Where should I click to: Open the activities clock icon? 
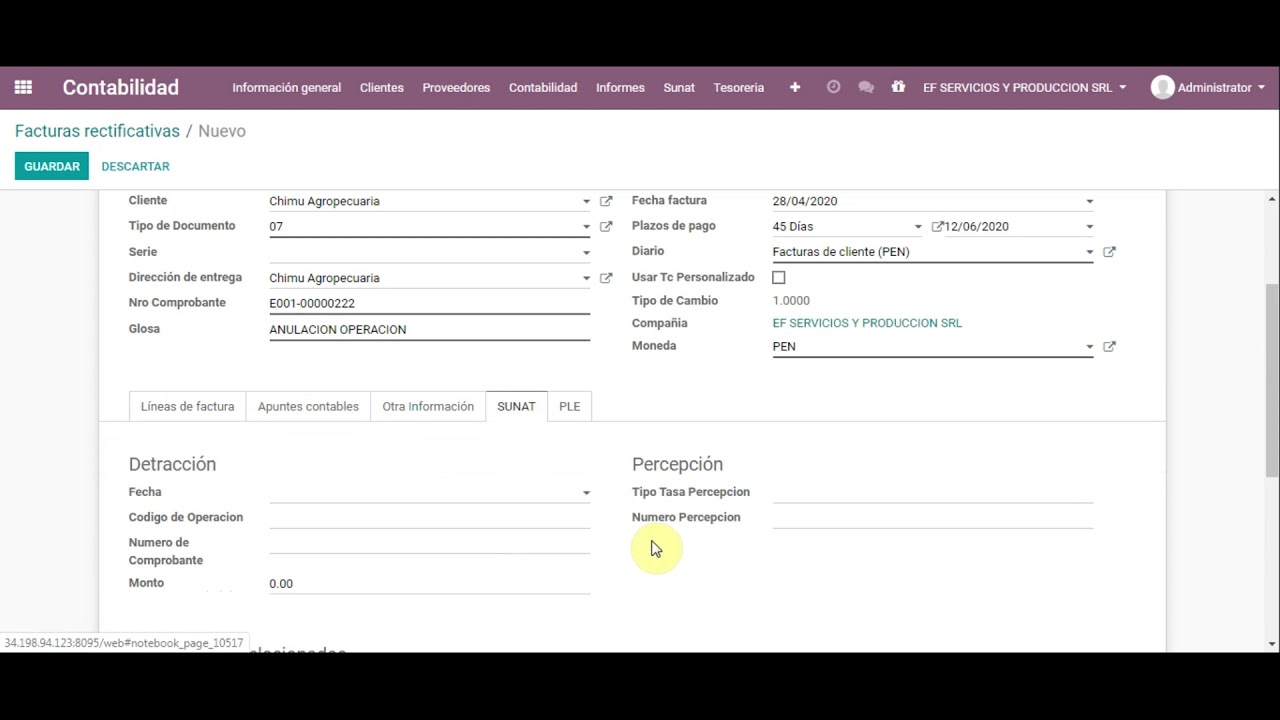(x=833, y=87)
